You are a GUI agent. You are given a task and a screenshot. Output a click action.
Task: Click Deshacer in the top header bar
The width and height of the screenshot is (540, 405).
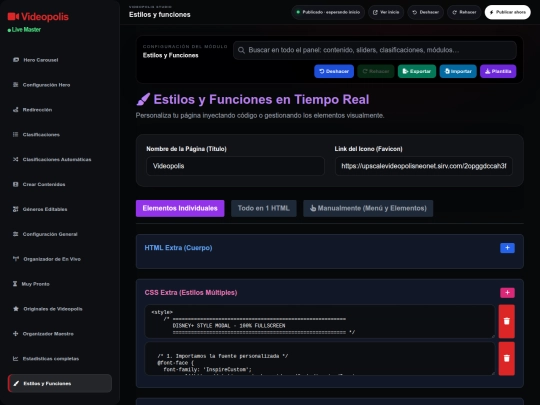[x=425, y=12]
